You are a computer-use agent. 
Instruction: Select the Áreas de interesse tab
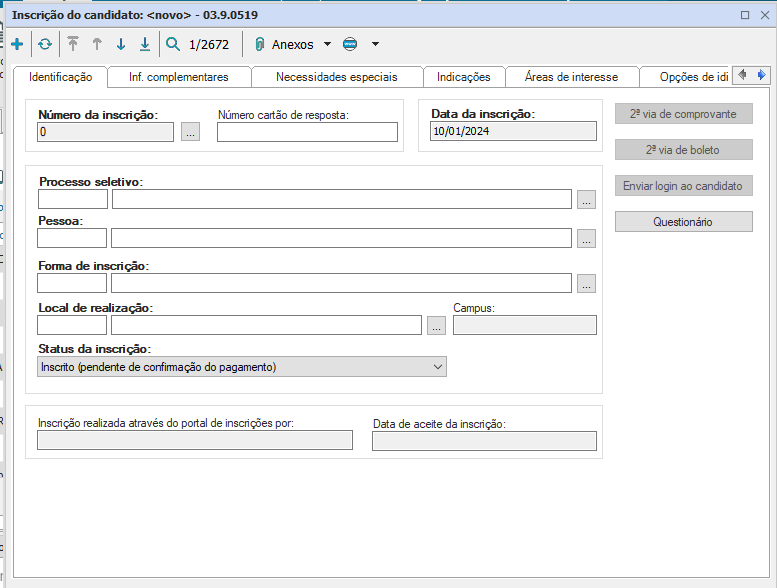pyautogui.click(x=570, y=77)
